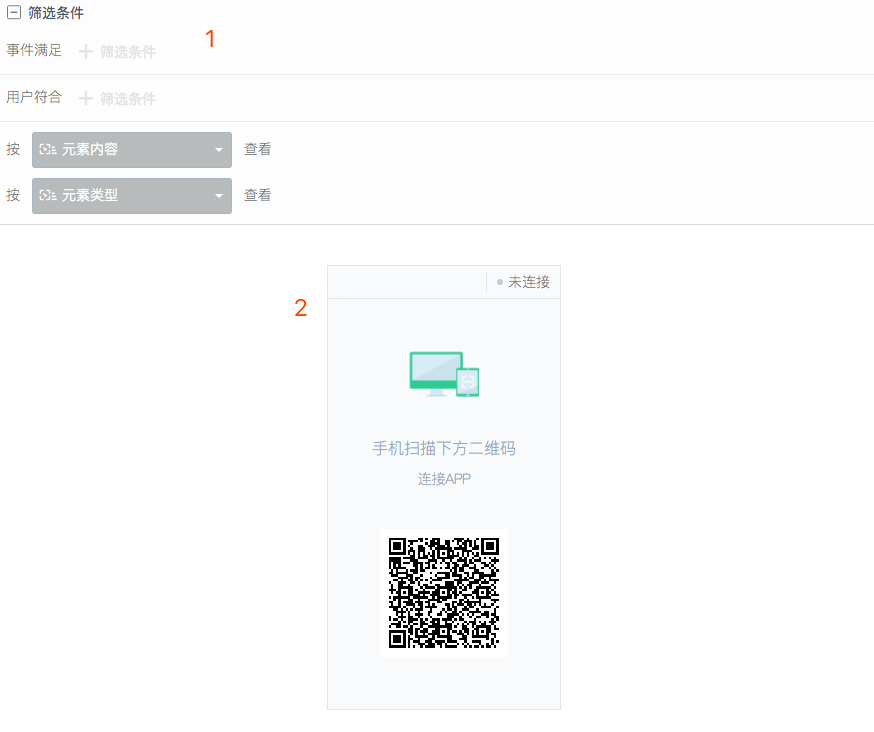Open the 元素类型 dropdown
This screenshot has width=874, height=732.
pyautogui.click(x=132, y=196)
